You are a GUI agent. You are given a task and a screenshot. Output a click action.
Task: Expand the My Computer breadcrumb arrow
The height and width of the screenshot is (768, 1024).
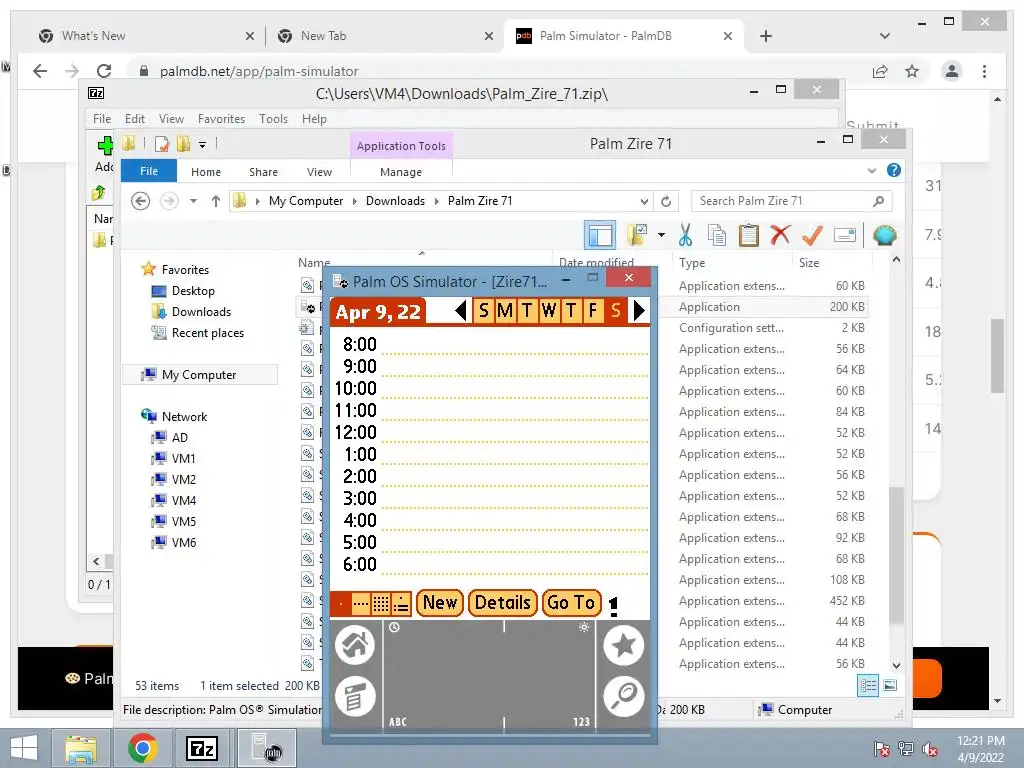click(x=355, y=201)
